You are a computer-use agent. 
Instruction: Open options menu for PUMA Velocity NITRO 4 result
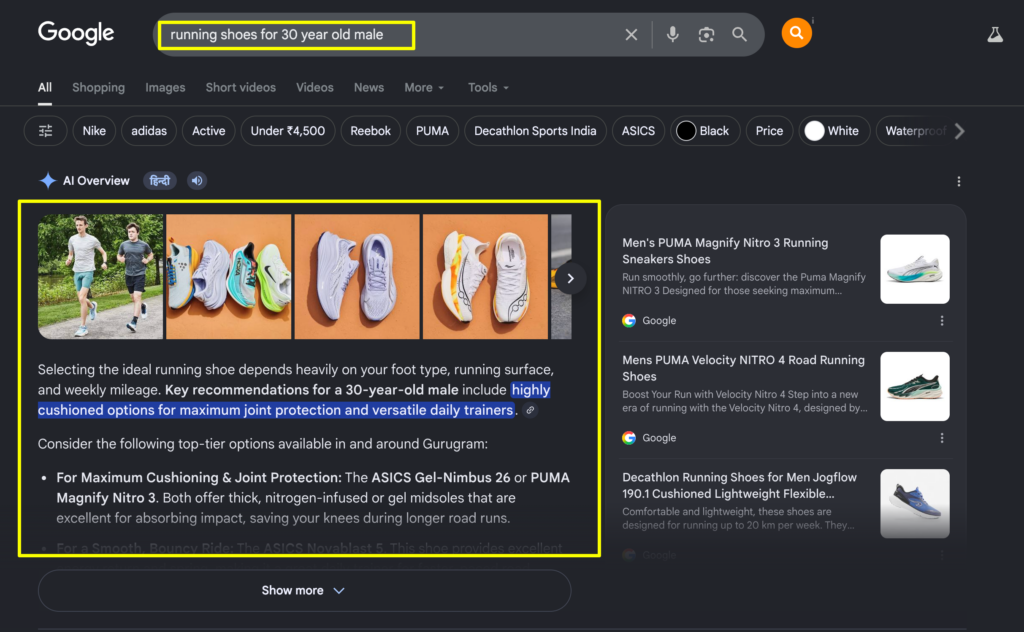click(941, 438)
